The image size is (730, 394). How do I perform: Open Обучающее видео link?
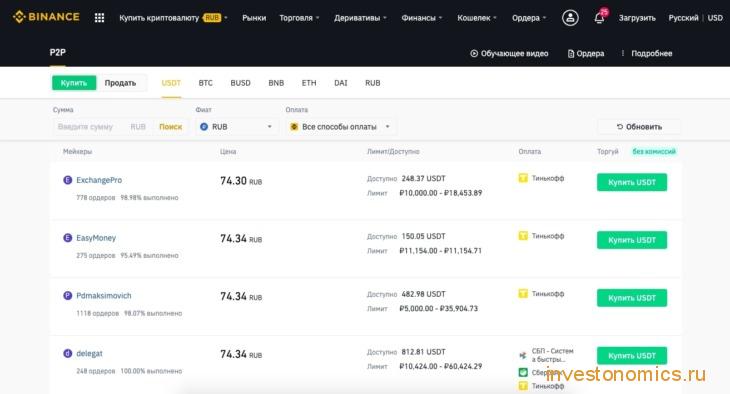(x=509, y=54)
